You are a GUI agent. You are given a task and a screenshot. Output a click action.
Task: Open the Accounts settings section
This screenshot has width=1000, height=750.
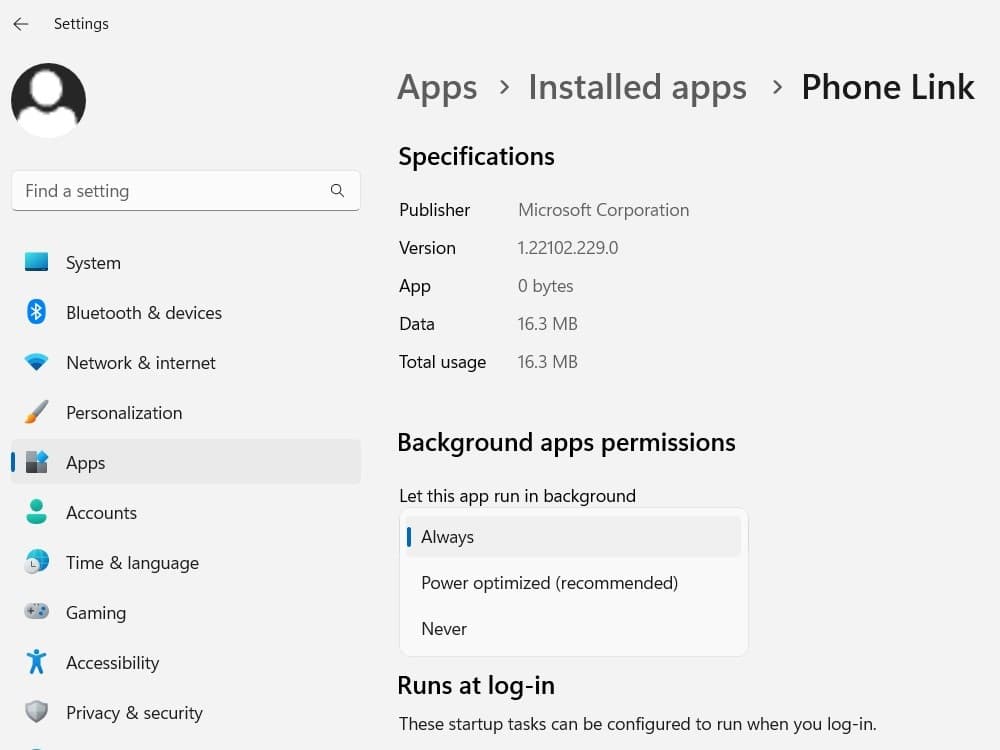(101, 513)
